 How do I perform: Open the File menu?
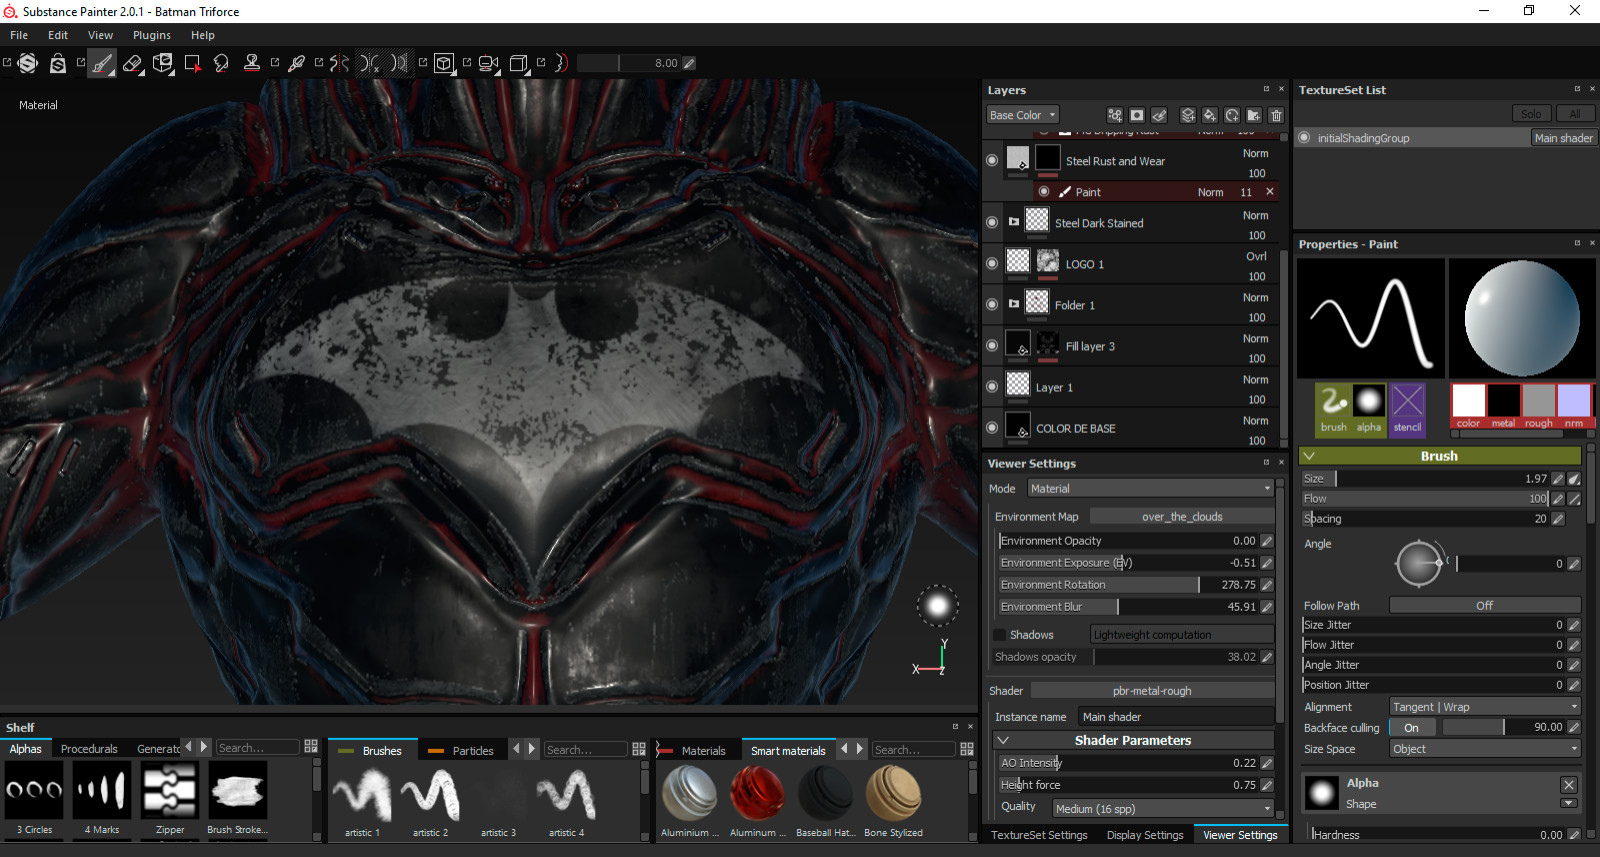19,35
